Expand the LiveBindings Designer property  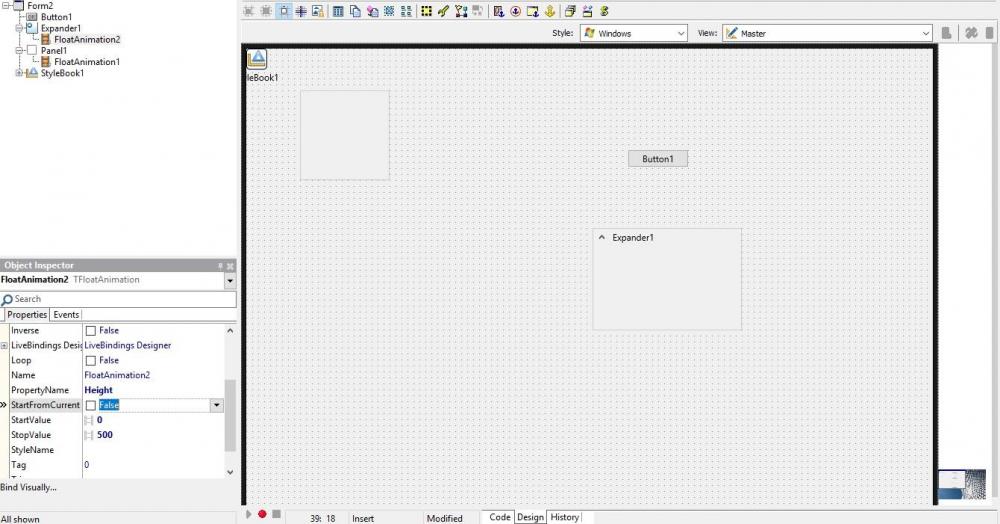4,346
